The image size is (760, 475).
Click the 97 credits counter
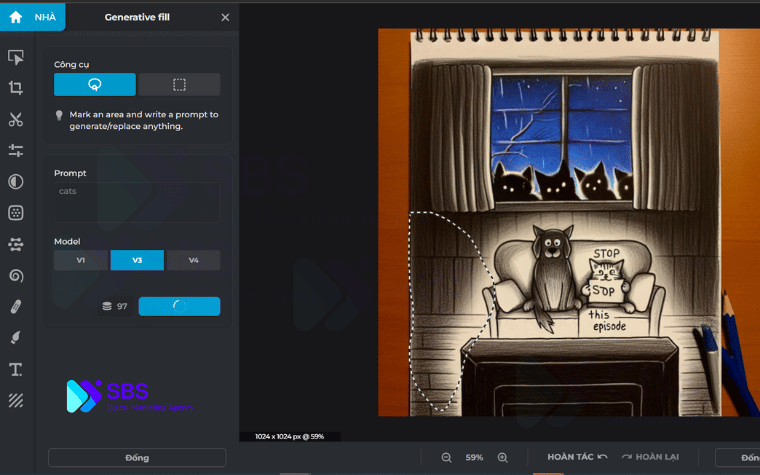[115, 306]
